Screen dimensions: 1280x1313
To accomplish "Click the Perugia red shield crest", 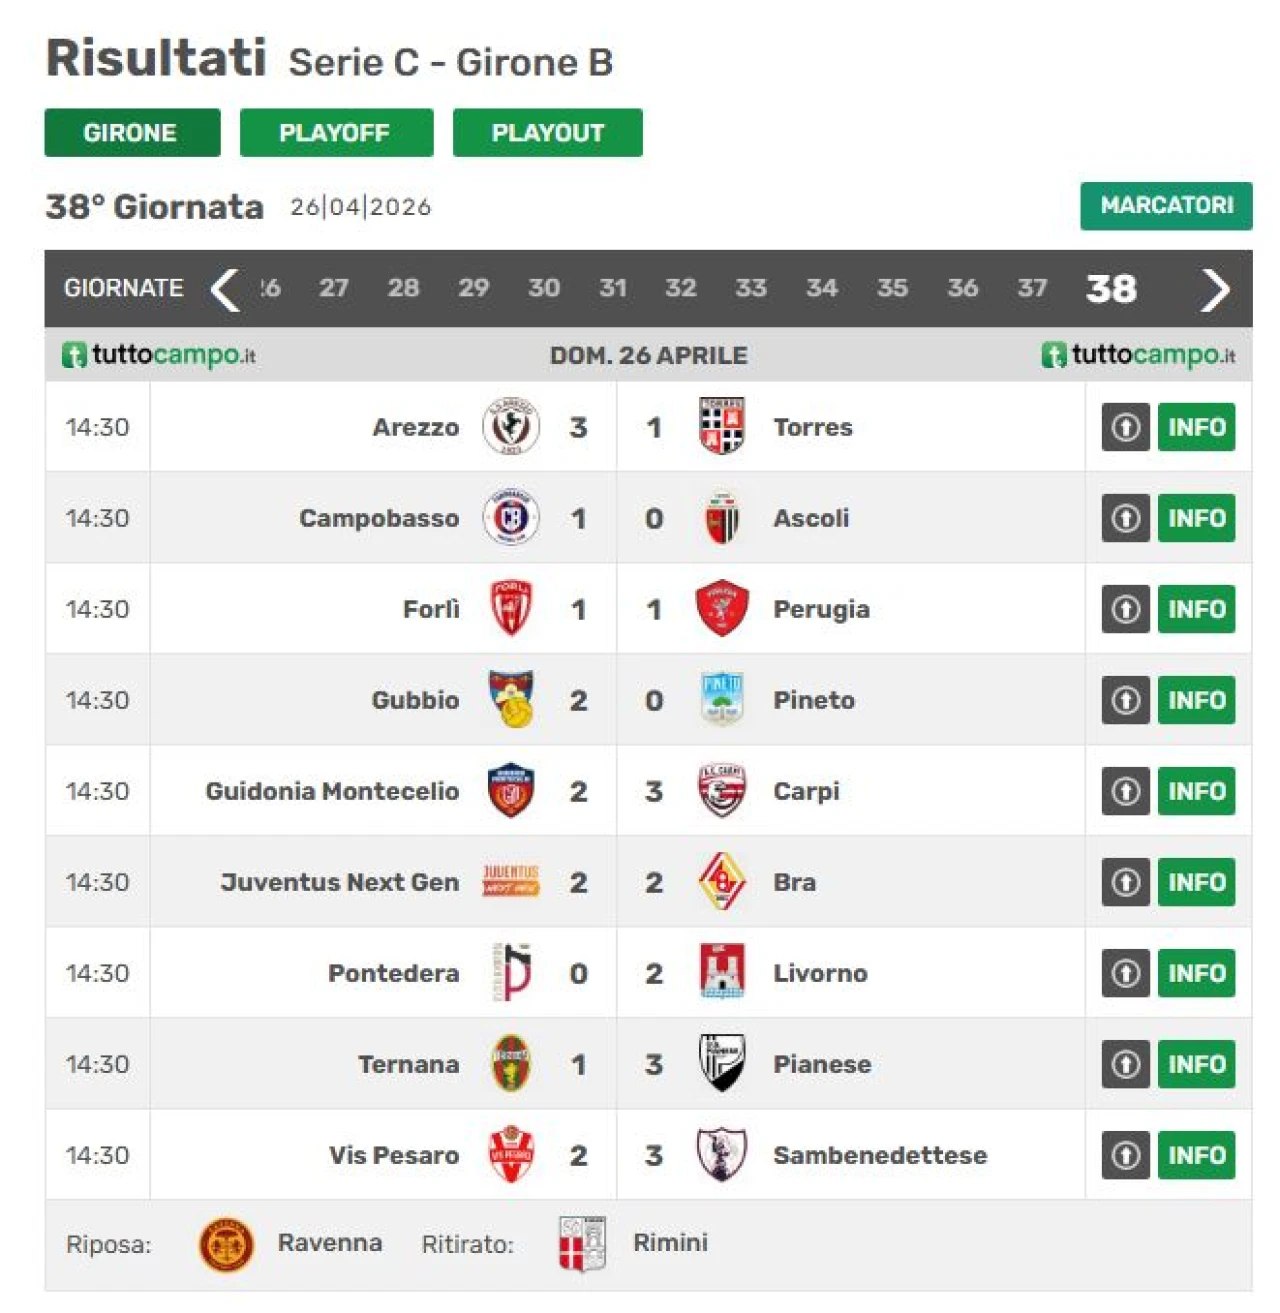I will pos(721,608).
